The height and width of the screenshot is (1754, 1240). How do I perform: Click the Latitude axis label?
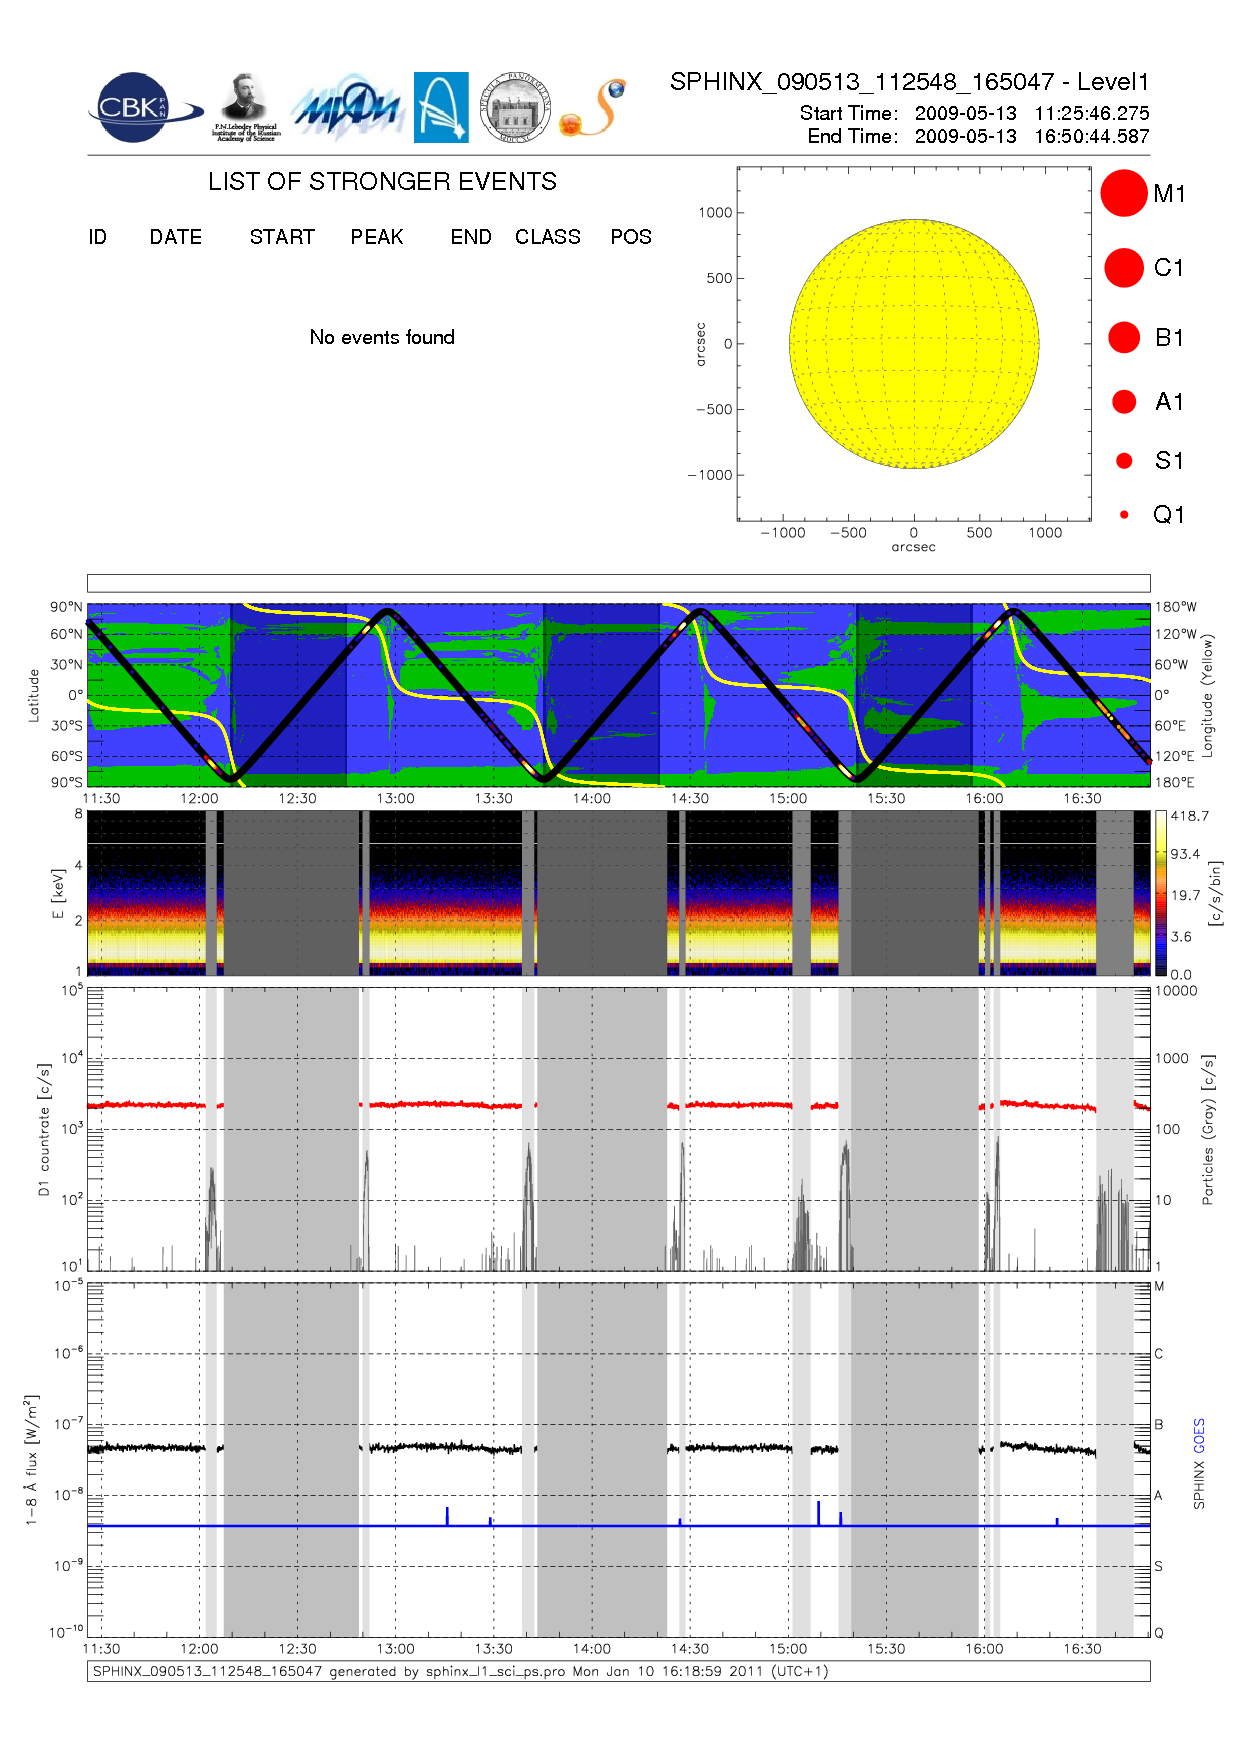point(33,695)
